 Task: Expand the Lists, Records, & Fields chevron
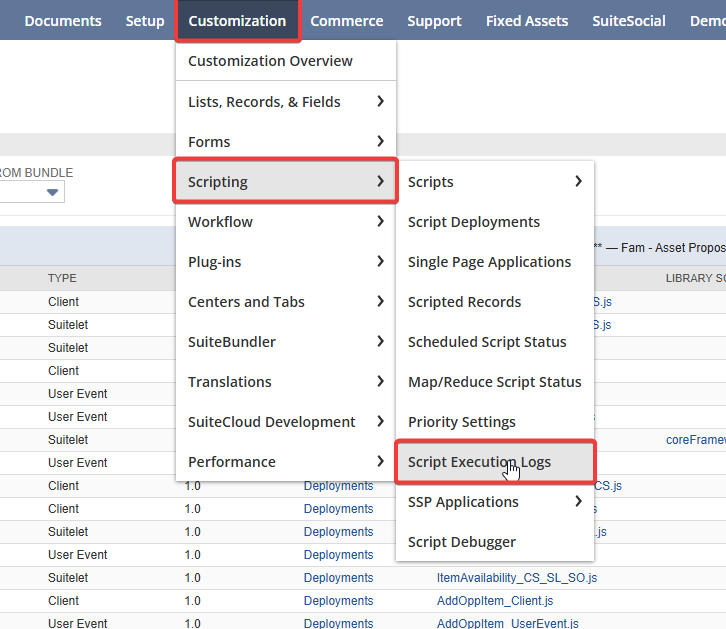pyautogui.click(x=380, y=101)
